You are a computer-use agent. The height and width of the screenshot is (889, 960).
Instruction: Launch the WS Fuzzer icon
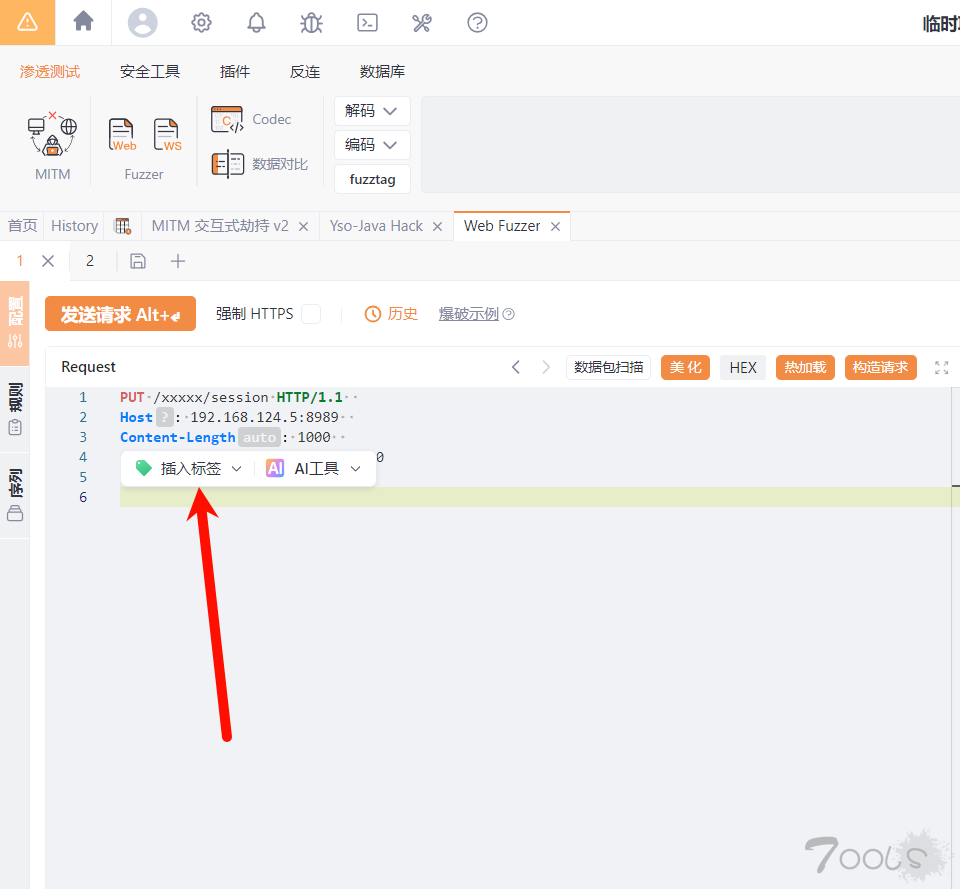[x=167, y=135]
